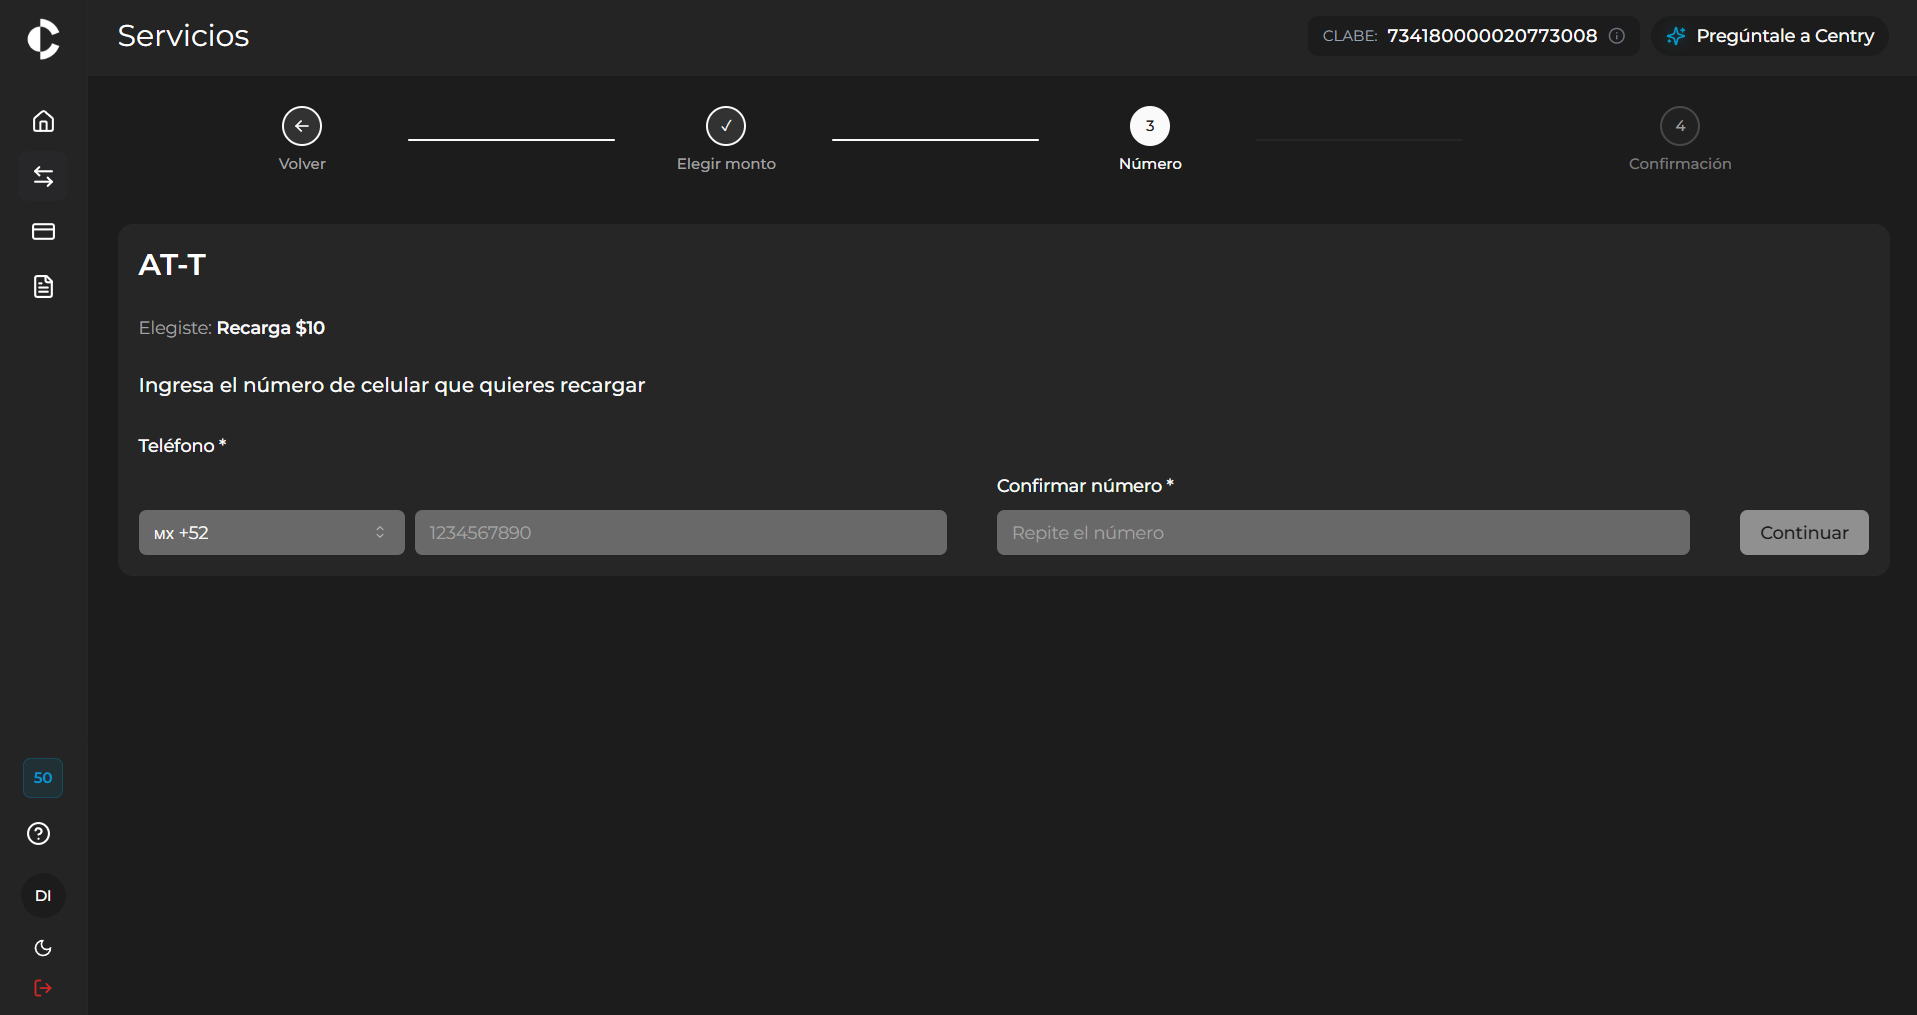Click the Centry logo in sidebar
Screen dimensions: 1917x1015
point(43,38)
